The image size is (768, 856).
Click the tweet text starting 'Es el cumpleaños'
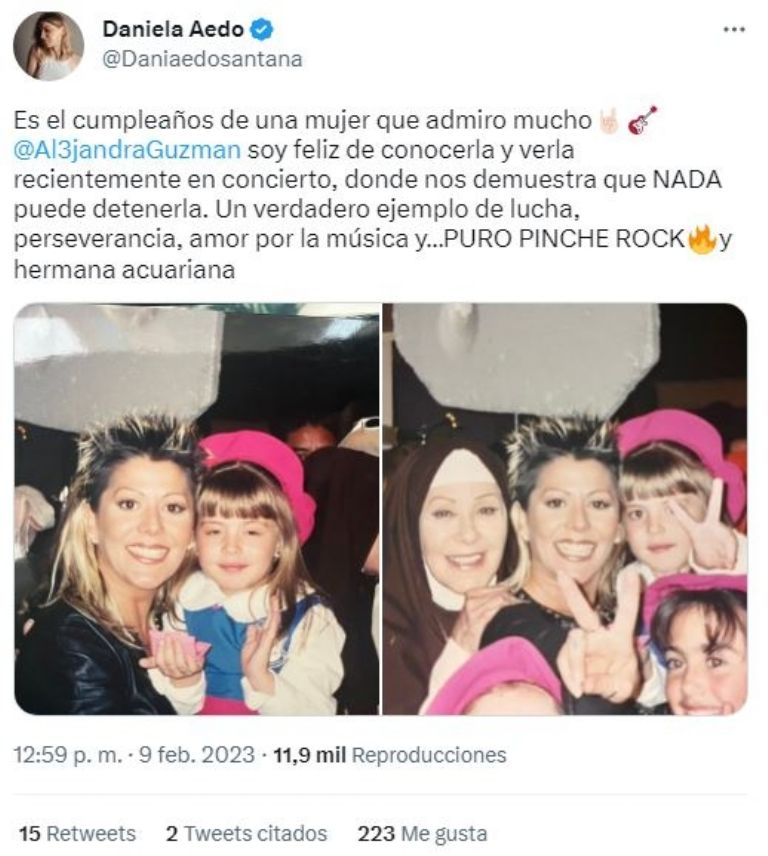[372, 195]
